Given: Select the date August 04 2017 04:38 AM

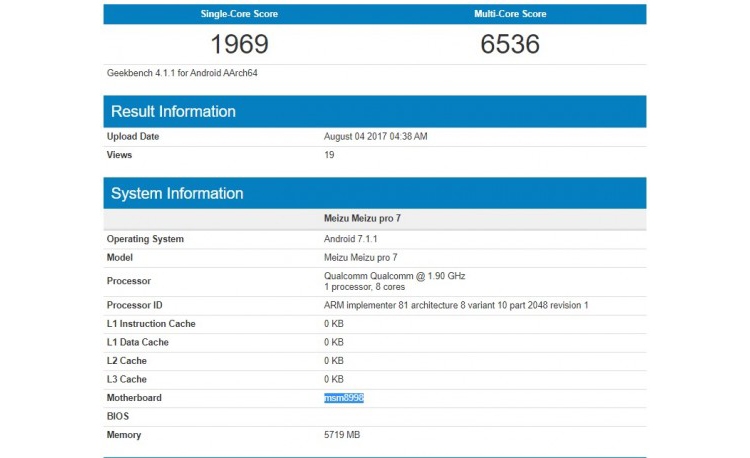Looking at the screenshot, I should point(375,136).
